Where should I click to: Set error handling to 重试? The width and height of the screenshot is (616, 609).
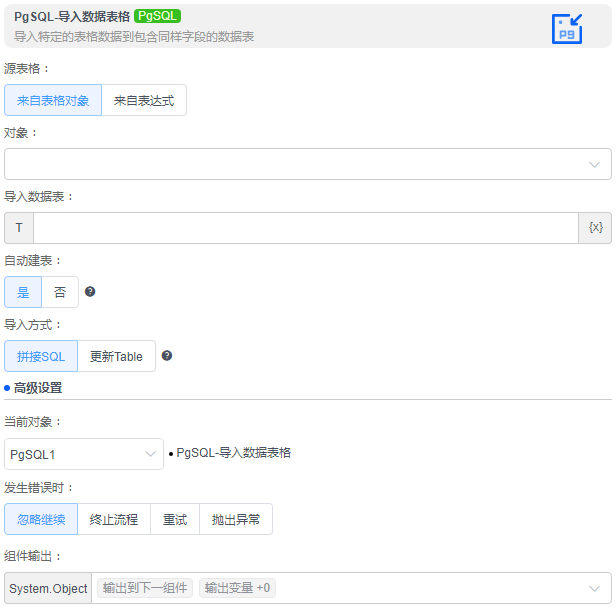[175, 519]
